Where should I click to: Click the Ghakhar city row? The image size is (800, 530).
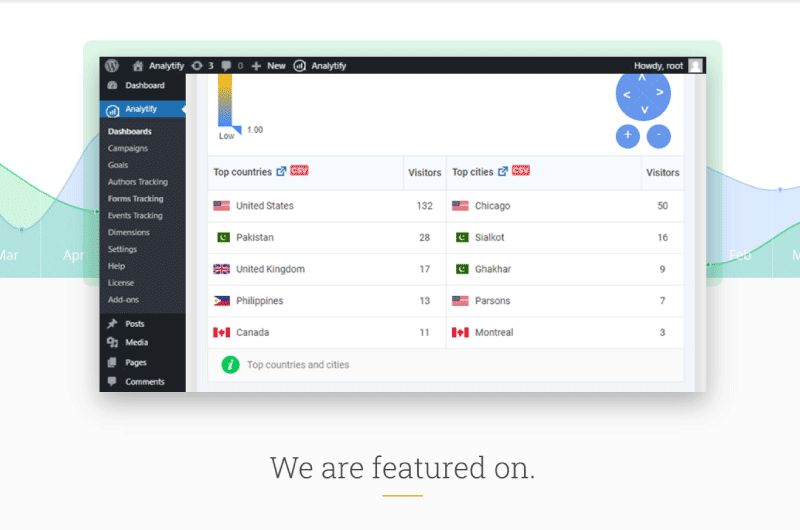[x=565, y=269]
